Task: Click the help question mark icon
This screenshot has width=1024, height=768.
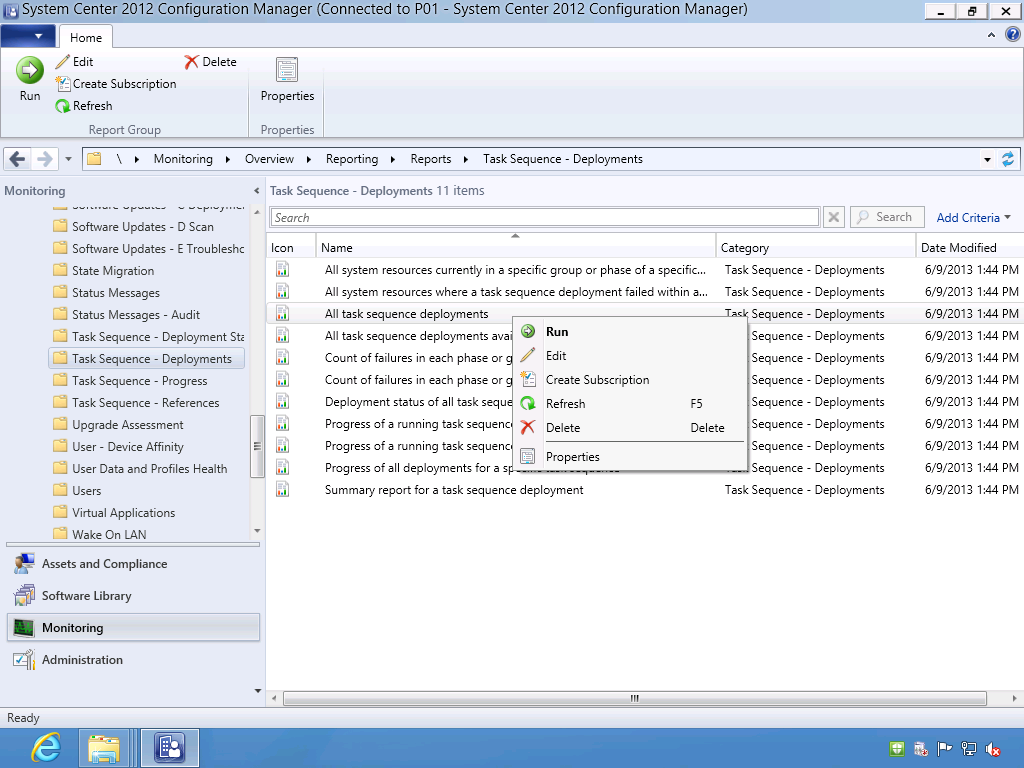Action: 1012,35
